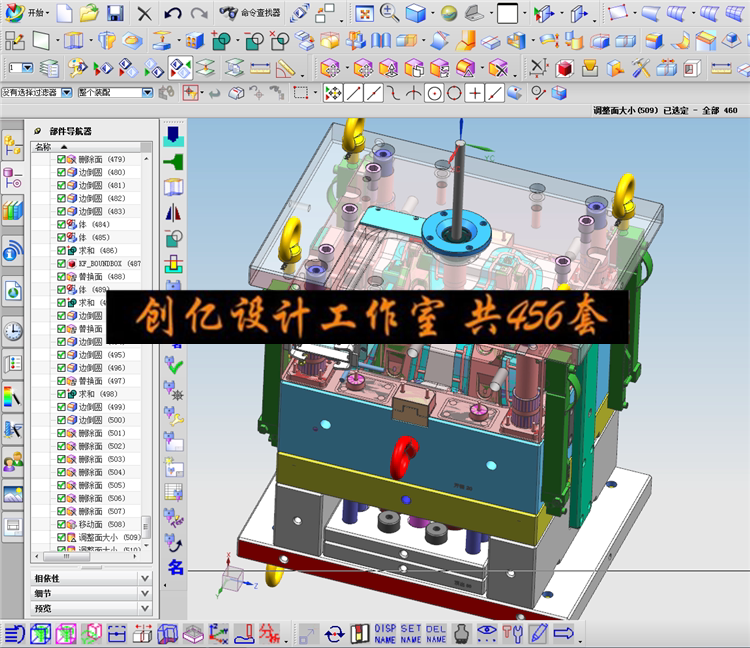Open the 命令查找器 command finder
The height and width of the screenshot is (648, 750).
(x=250, y=13)
